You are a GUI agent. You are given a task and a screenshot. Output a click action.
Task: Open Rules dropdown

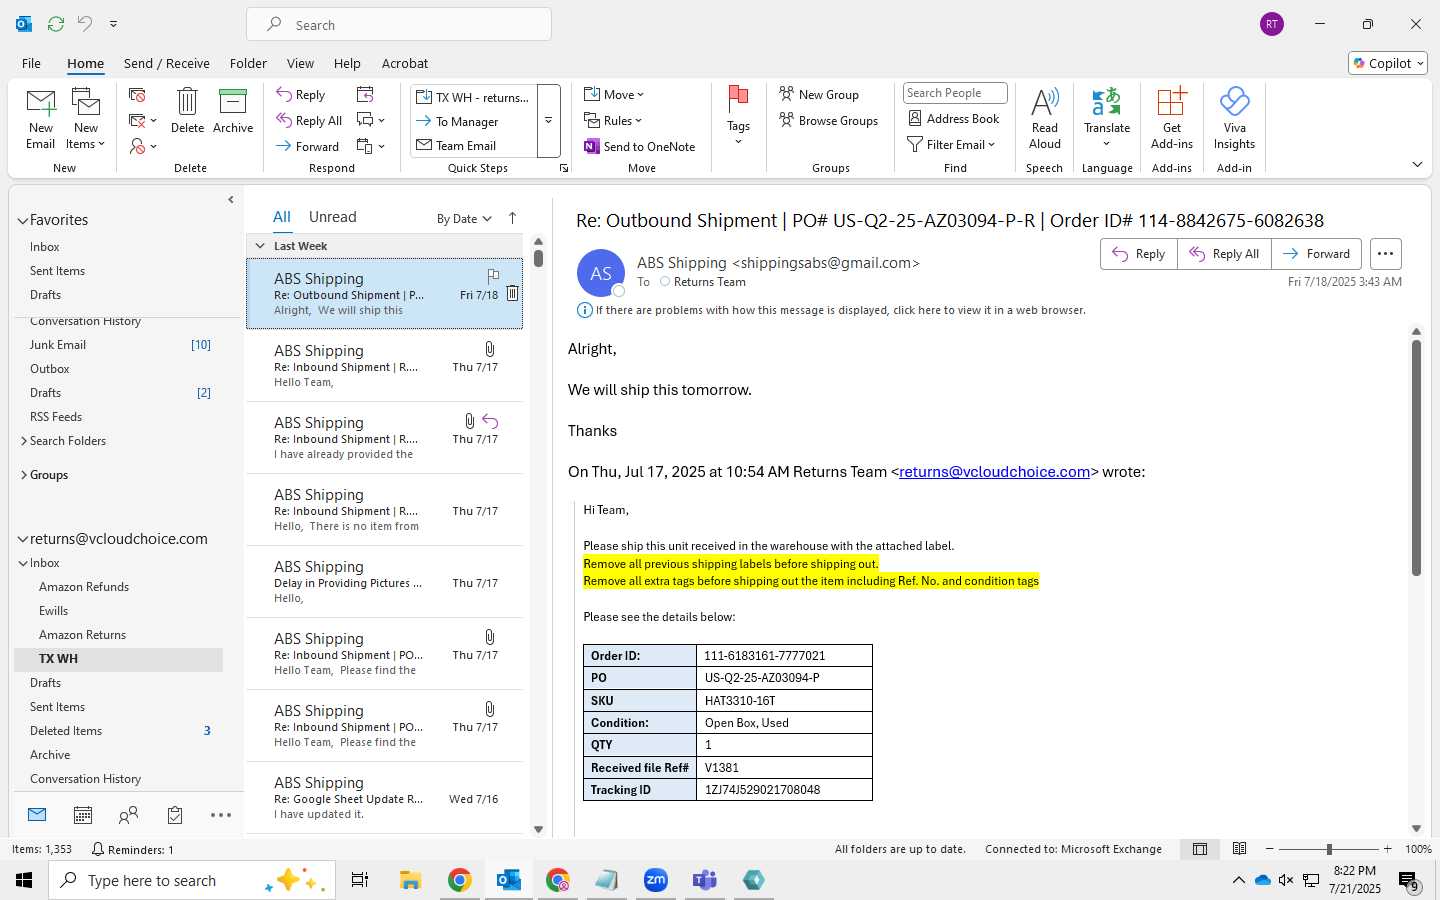(x=613, y=121)
